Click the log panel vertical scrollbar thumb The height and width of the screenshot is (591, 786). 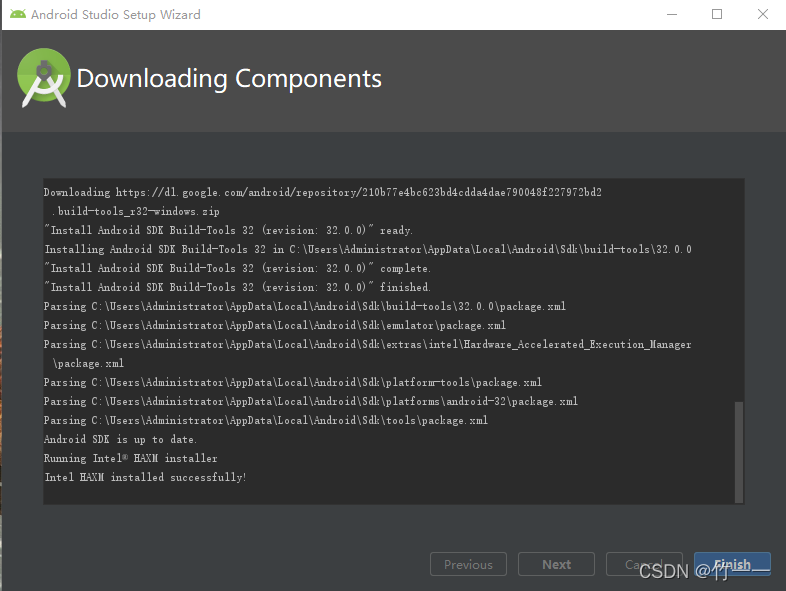738,451
